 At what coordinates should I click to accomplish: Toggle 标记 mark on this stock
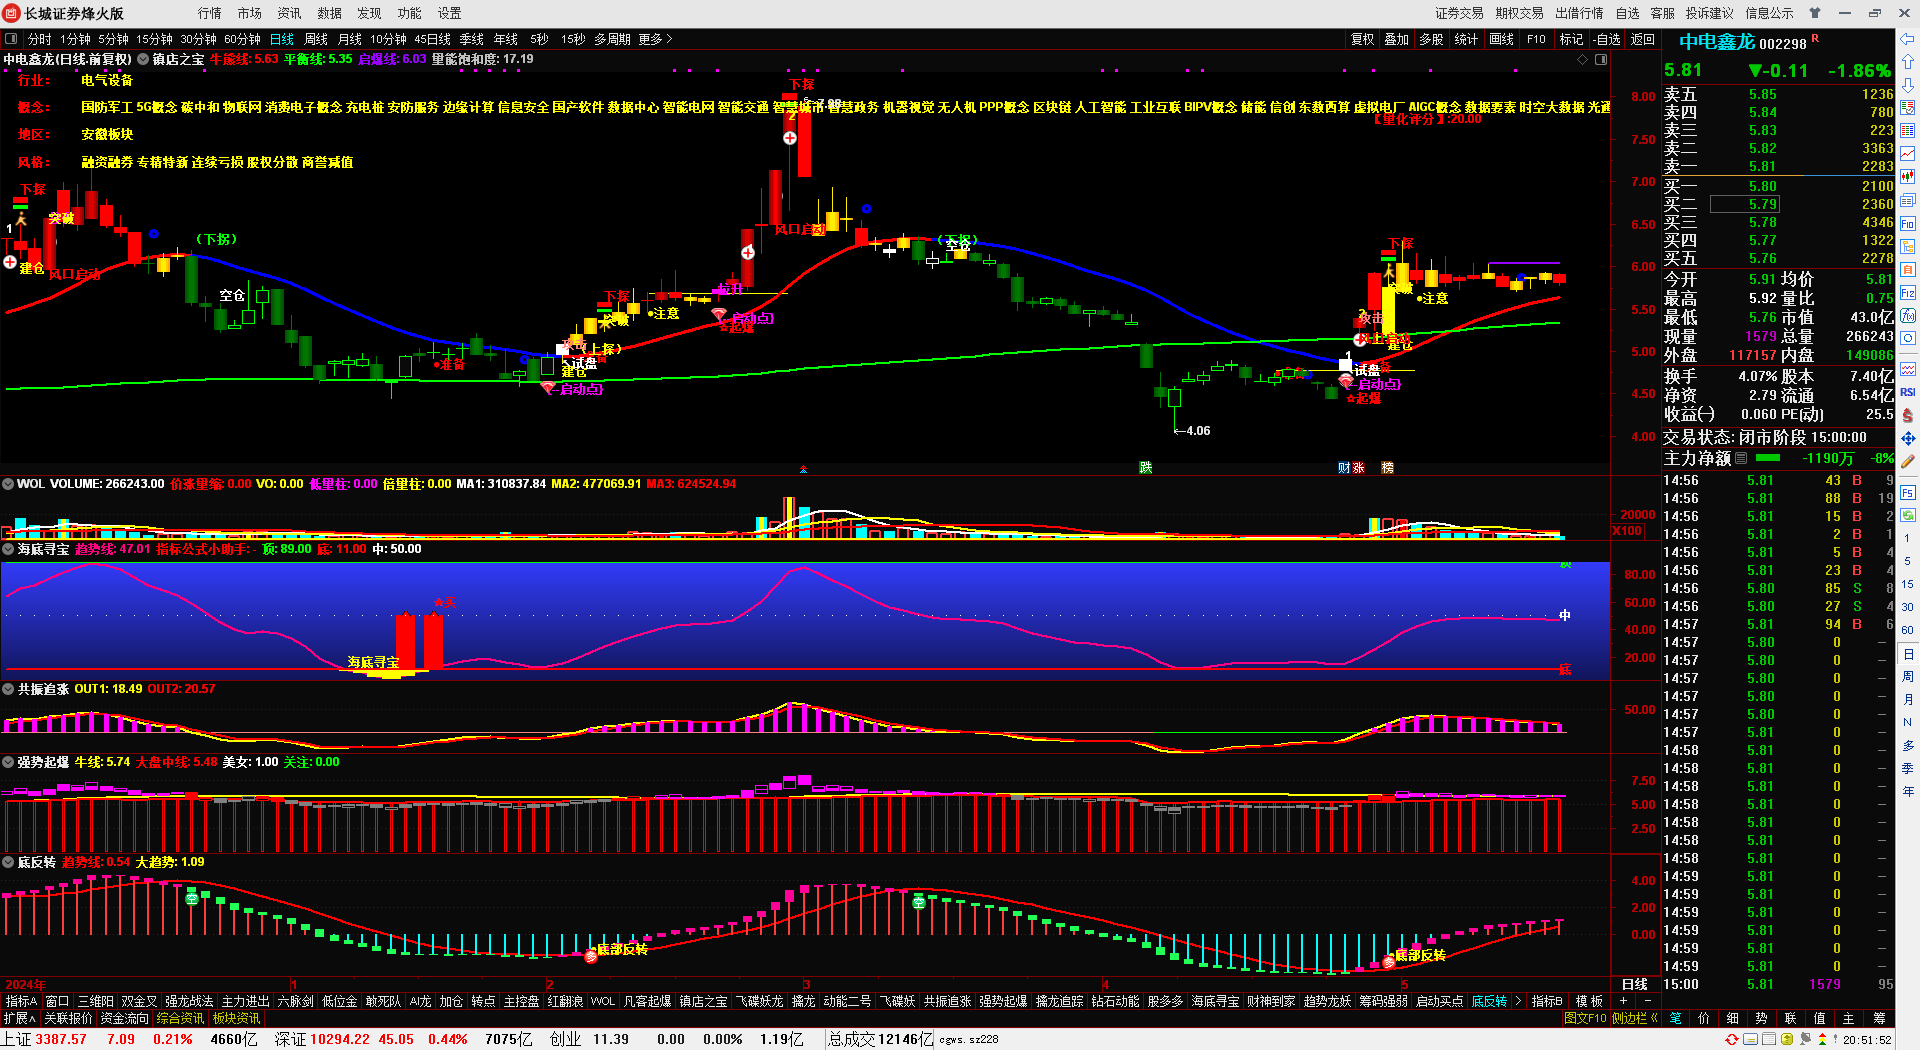(x=1572, y=39)
